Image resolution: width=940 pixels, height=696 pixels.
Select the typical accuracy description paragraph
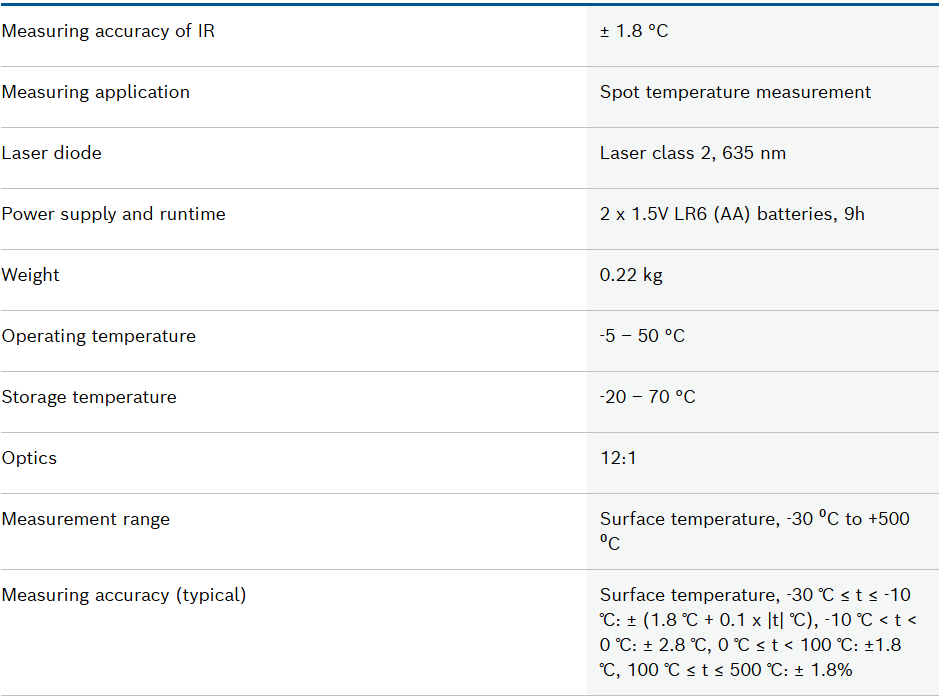click(x=757, y=632)
